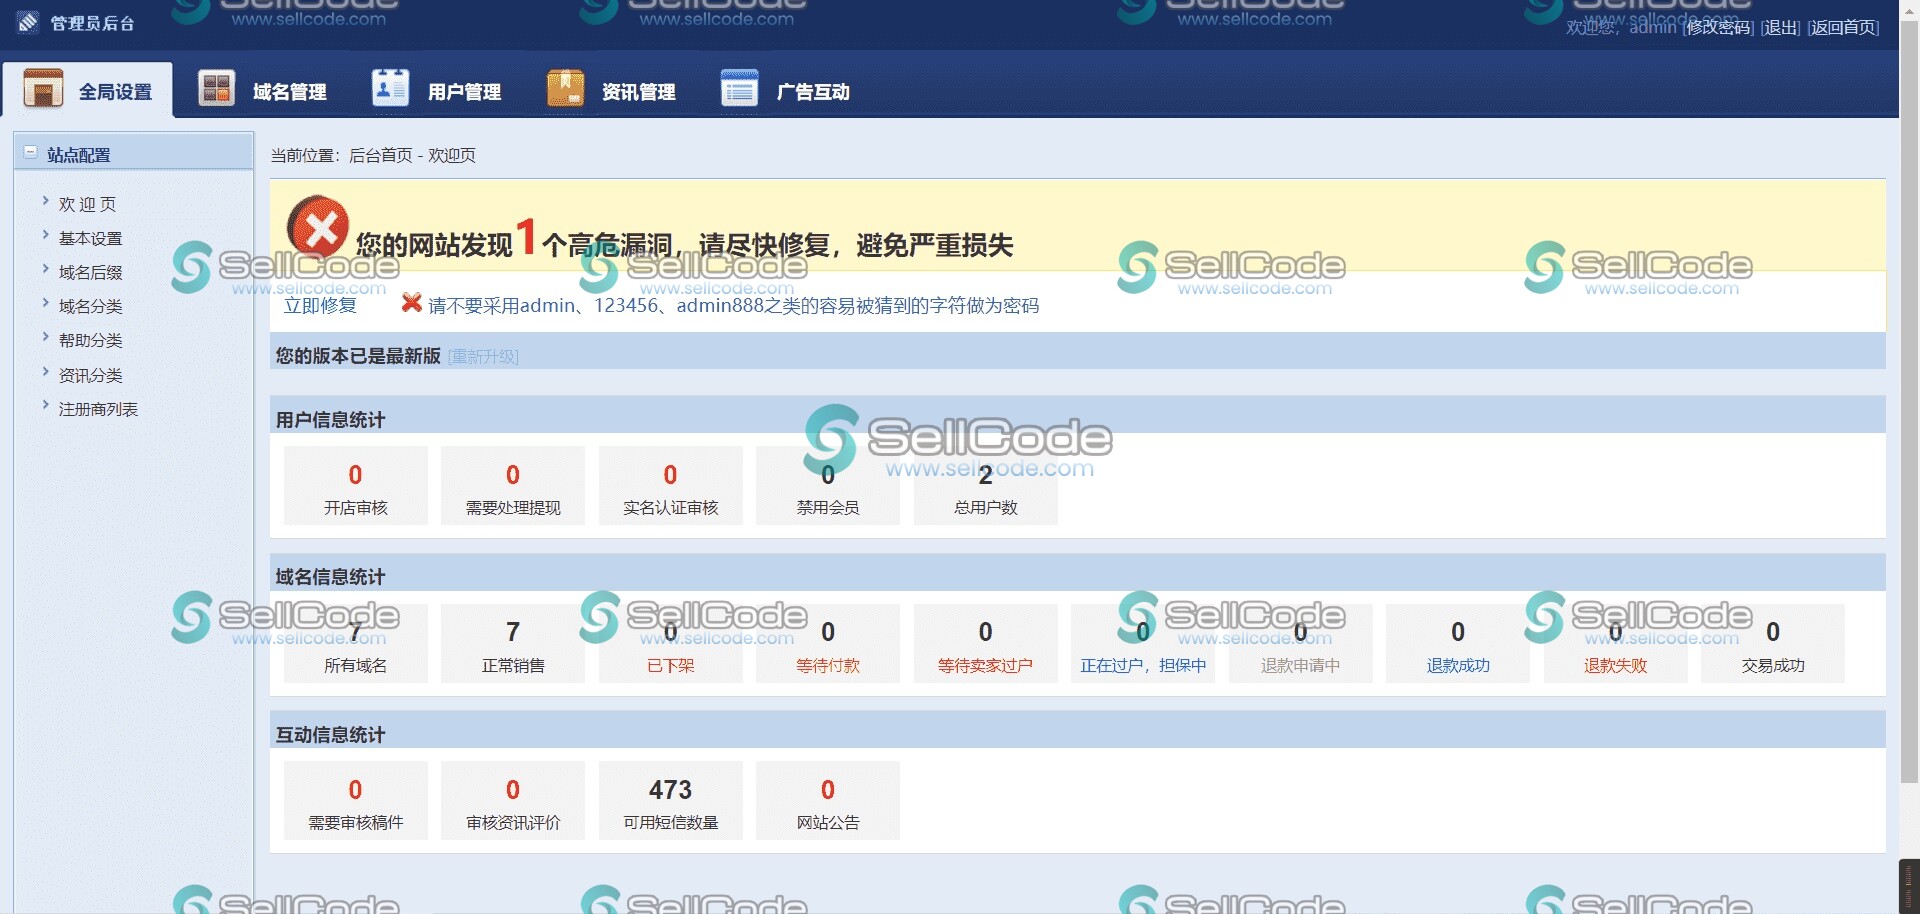This screenshot has width=1920, height=914.
Task: Switch to the 用户管理 tab
Action: coord(464,92)
